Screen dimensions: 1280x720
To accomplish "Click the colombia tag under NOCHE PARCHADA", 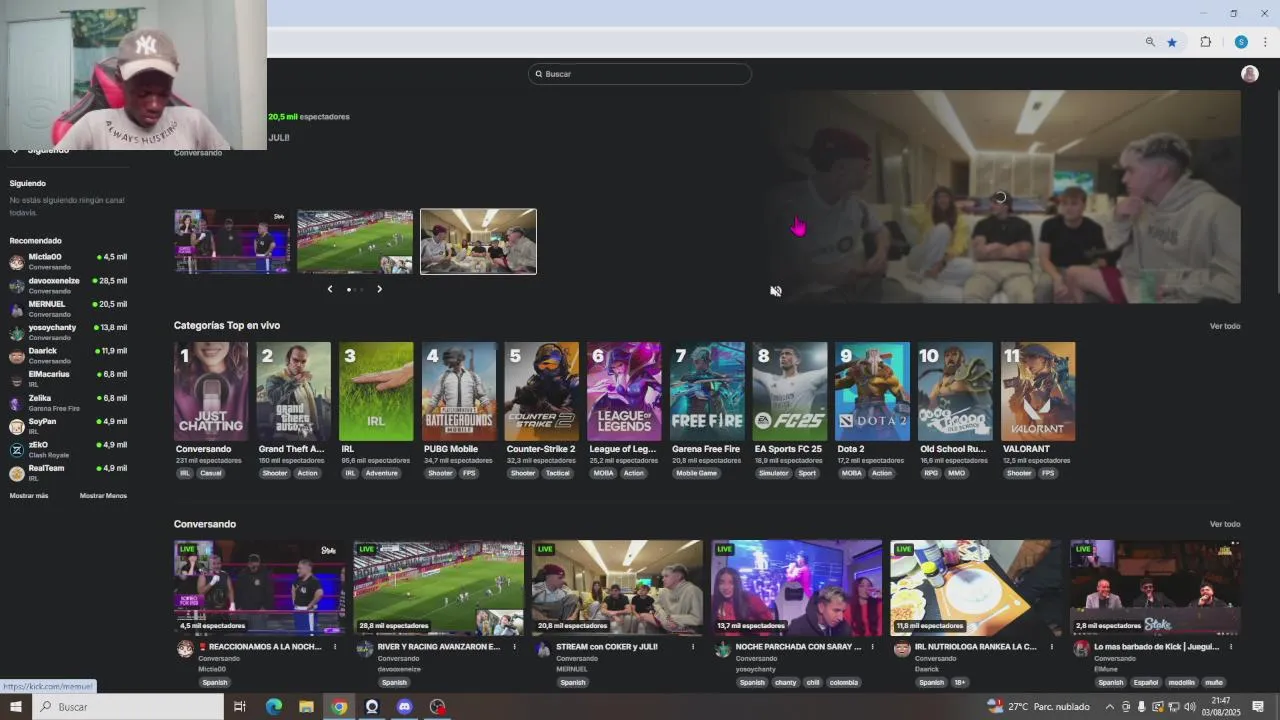I will (x=844, y=683).
